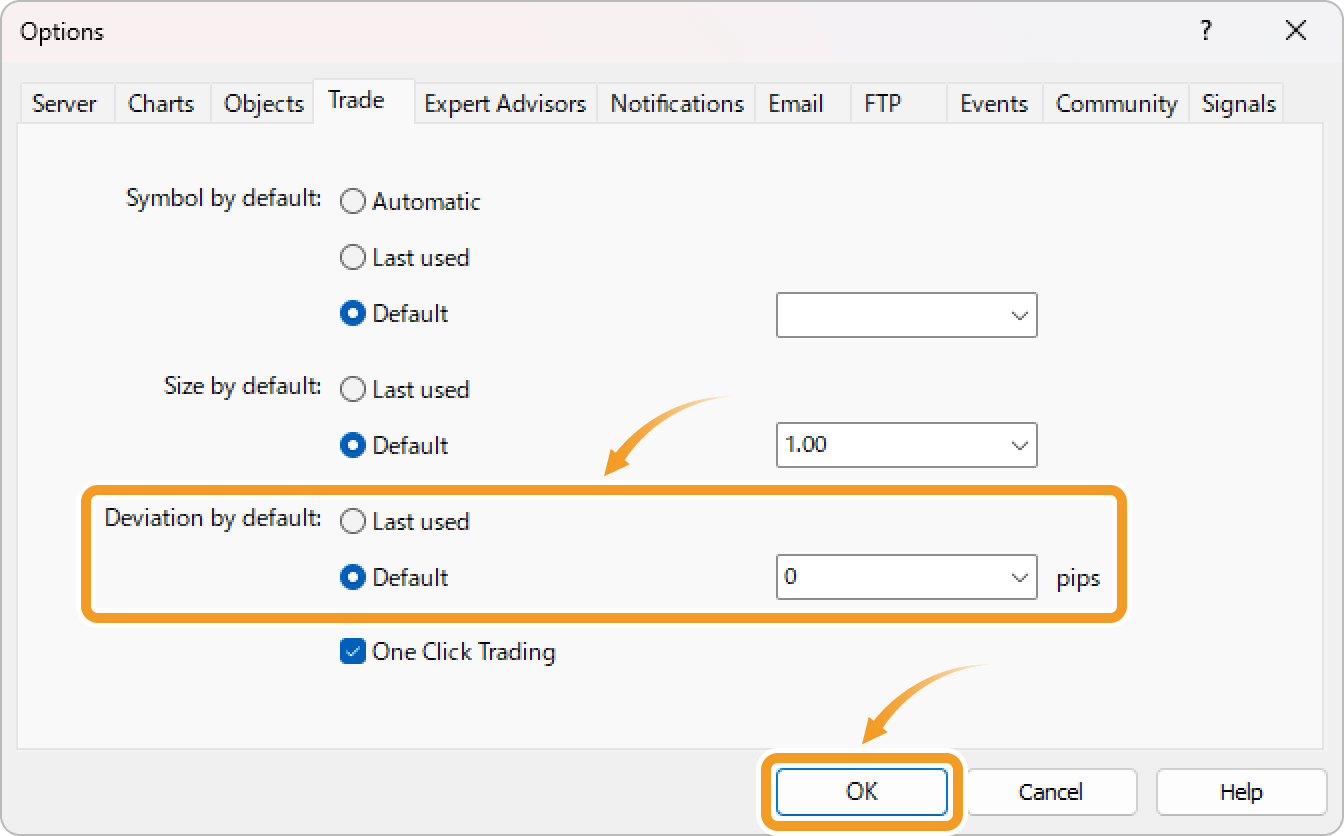The height and width of the screenshot is (836, 1344).
Task: Click the question mark help icon
Action: pyautogui.click(x=1206, y=31)
